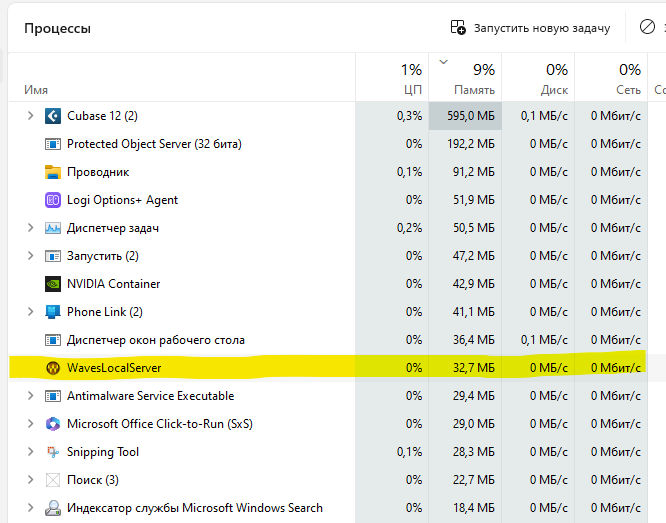Click the 51,9 МБ memory value
Screen dimensions: 666x523
pos(474,200)
